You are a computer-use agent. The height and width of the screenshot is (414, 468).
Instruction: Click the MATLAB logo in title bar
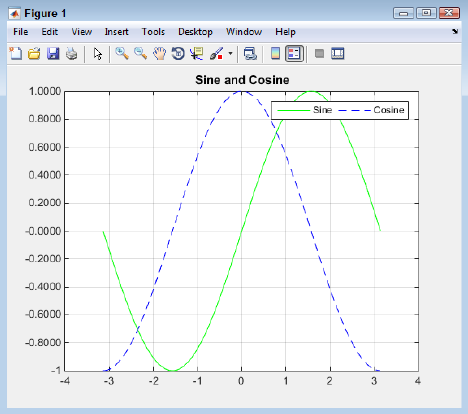(15, 13)
